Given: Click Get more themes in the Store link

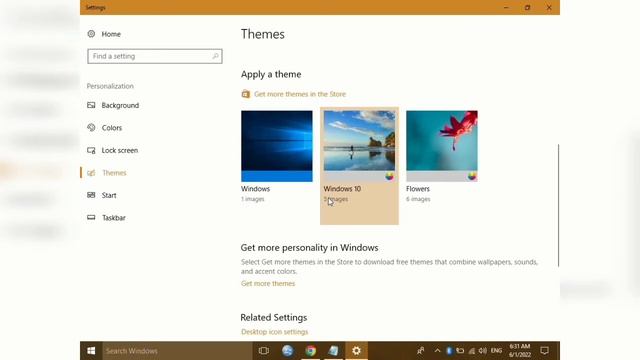Looking at the screenshot, I should point(300,94).
